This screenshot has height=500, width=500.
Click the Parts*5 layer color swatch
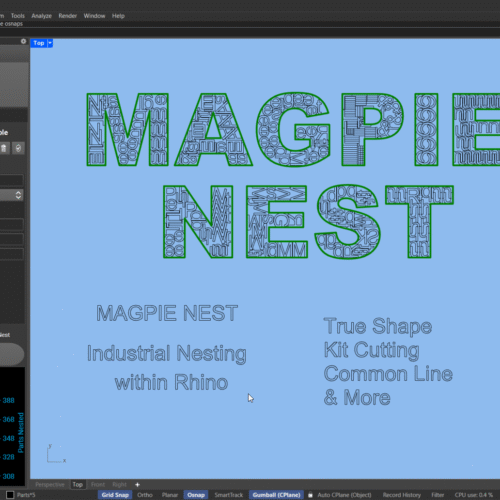[10, 495]
